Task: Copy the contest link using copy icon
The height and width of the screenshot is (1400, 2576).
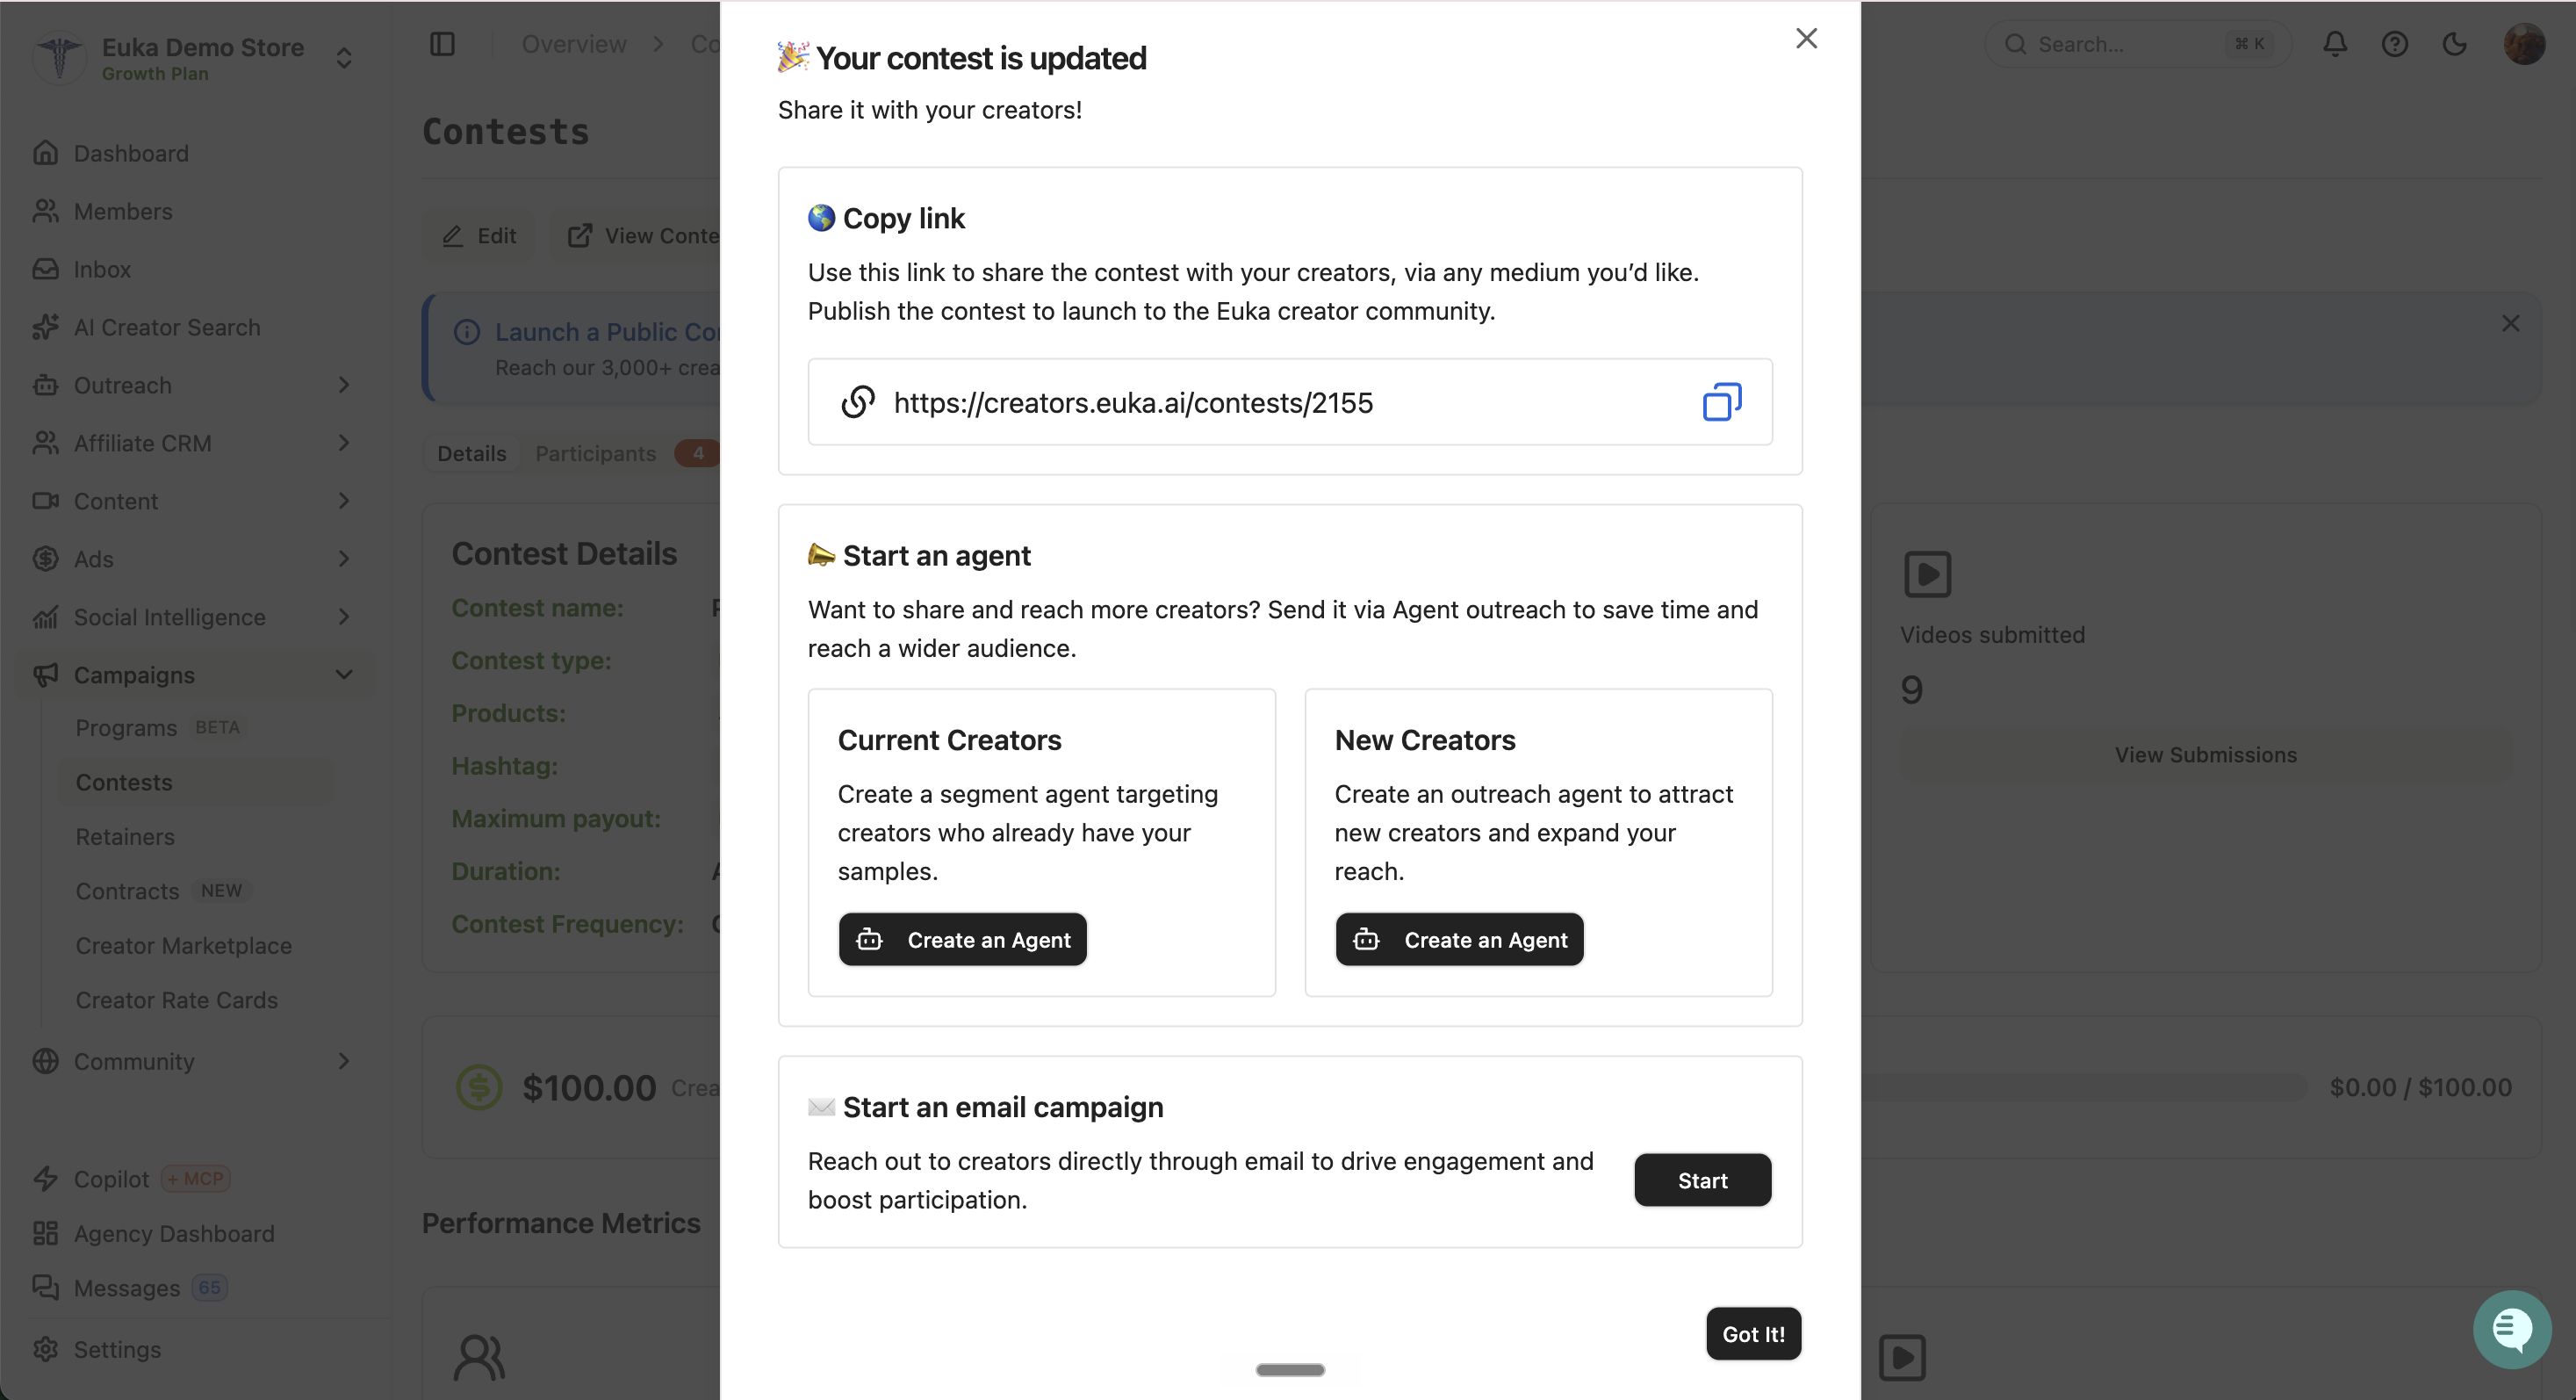Action: point(1721,402)
